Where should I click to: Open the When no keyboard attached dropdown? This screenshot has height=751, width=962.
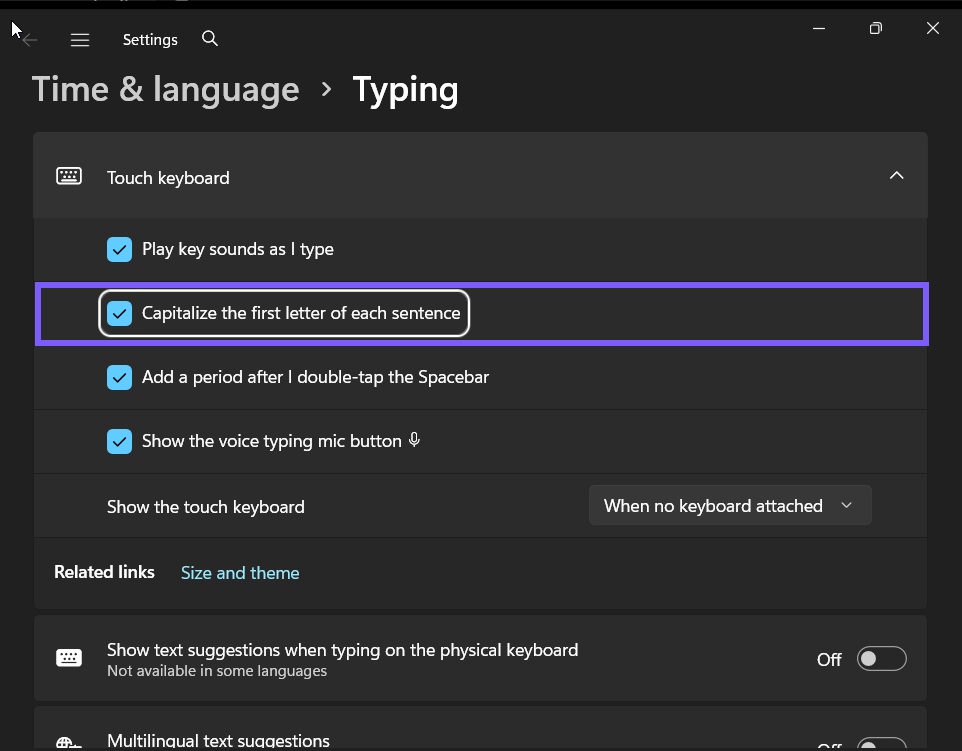[730, 505]
